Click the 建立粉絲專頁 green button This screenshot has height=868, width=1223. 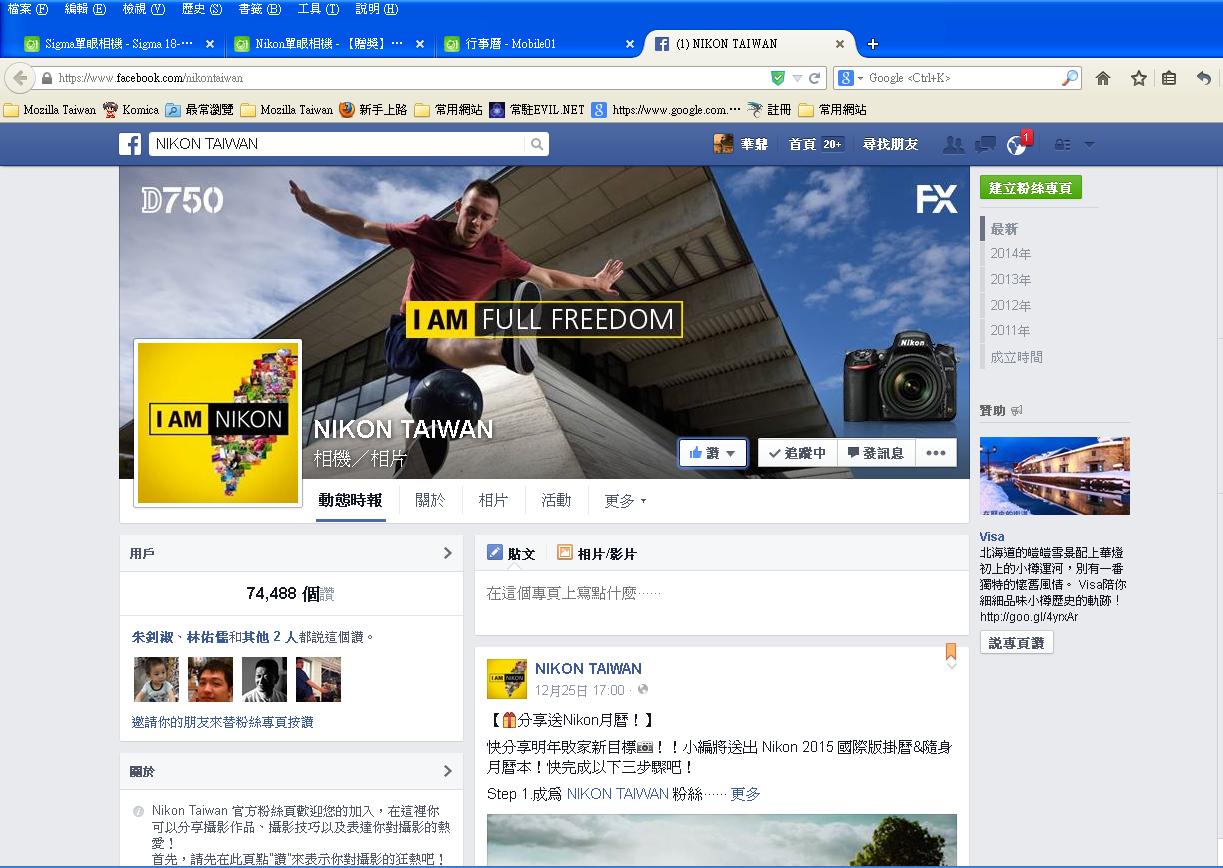coord(1031,187)
